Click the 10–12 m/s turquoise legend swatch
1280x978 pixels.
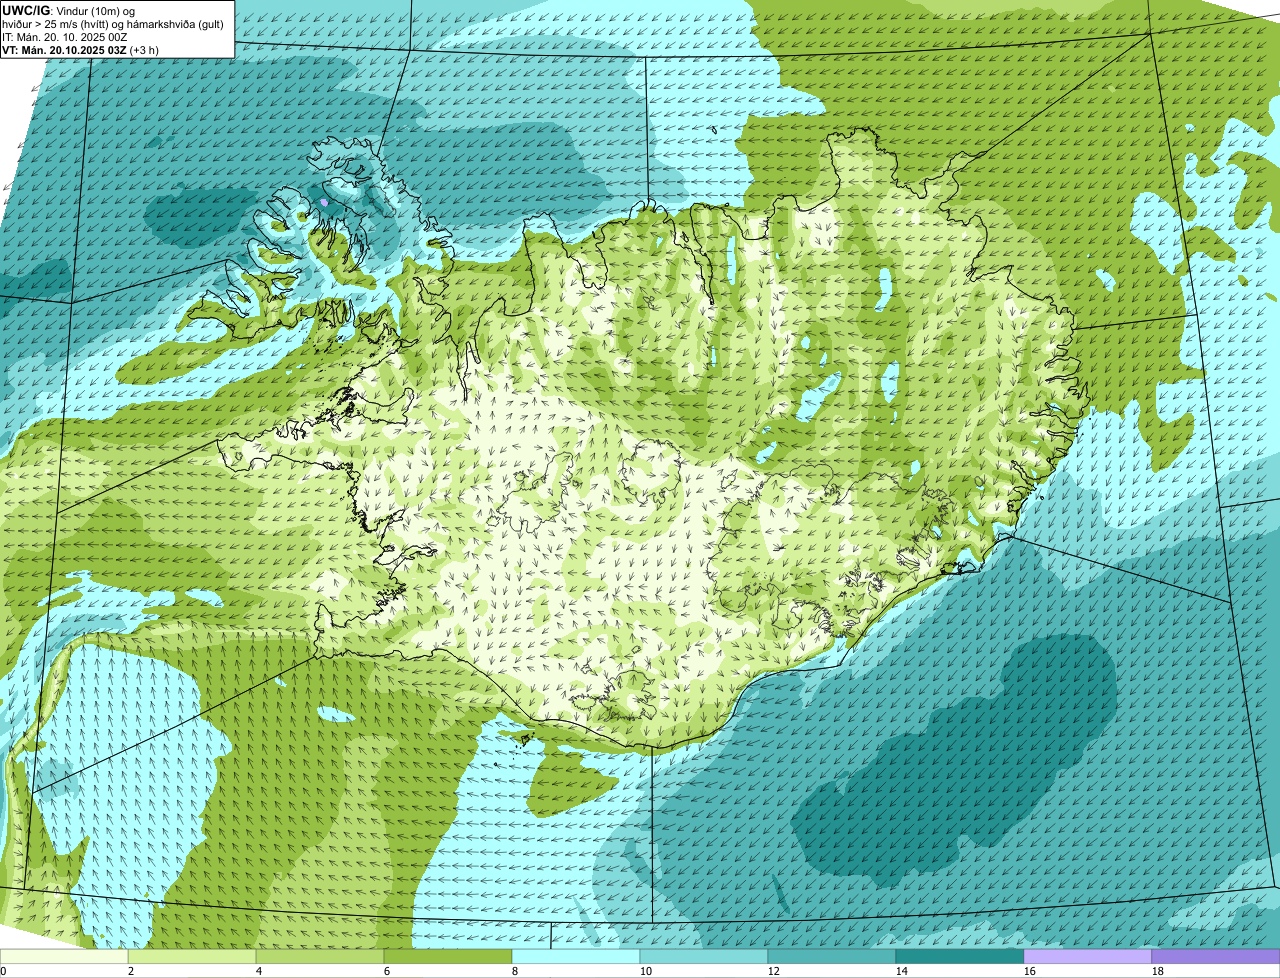[704, 956]
